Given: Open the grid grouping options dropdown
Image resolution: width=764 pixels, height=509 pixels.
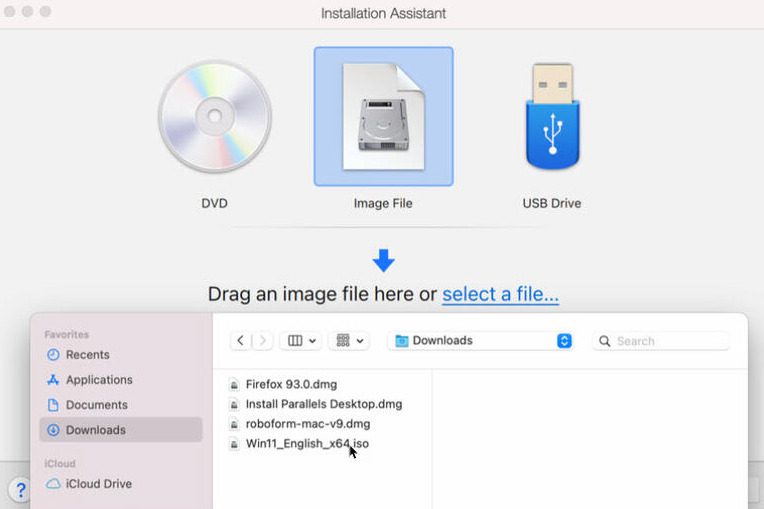Looking at the screenshot, I should point(350,341).
